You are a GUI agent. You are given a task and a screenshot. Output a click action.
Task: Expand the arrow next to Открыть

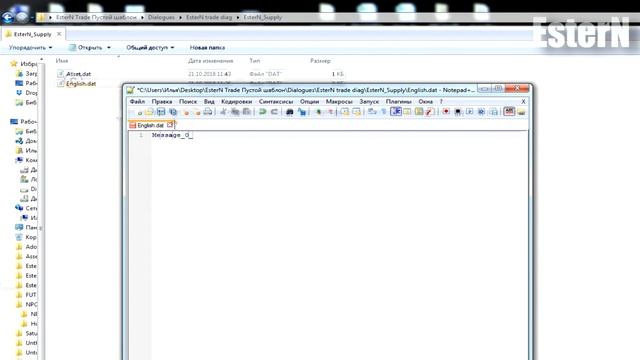[109, 48]
